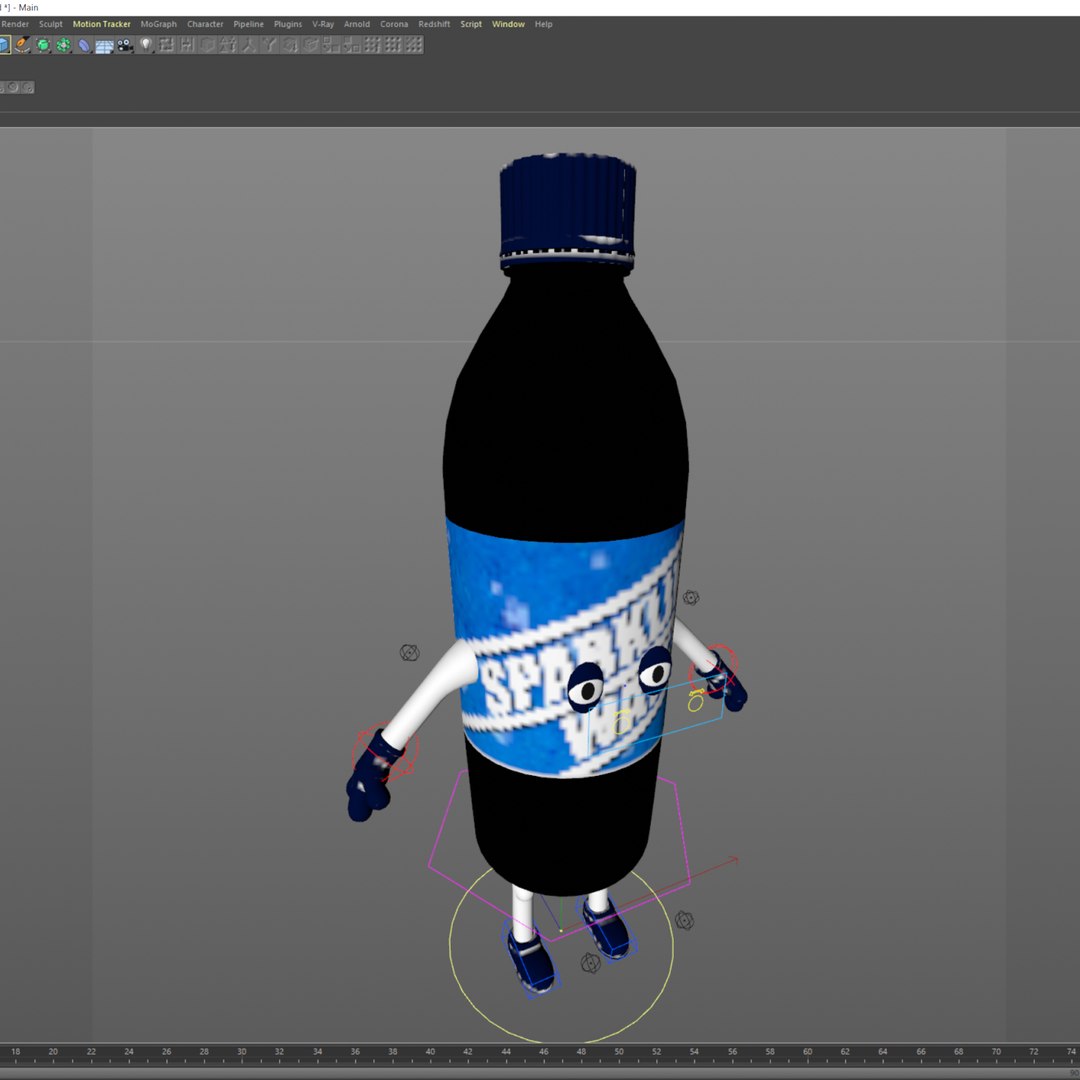This screenshot has width=1080, height=1080.
Task: Open the Sculpt menu
Action: point(50,24)
